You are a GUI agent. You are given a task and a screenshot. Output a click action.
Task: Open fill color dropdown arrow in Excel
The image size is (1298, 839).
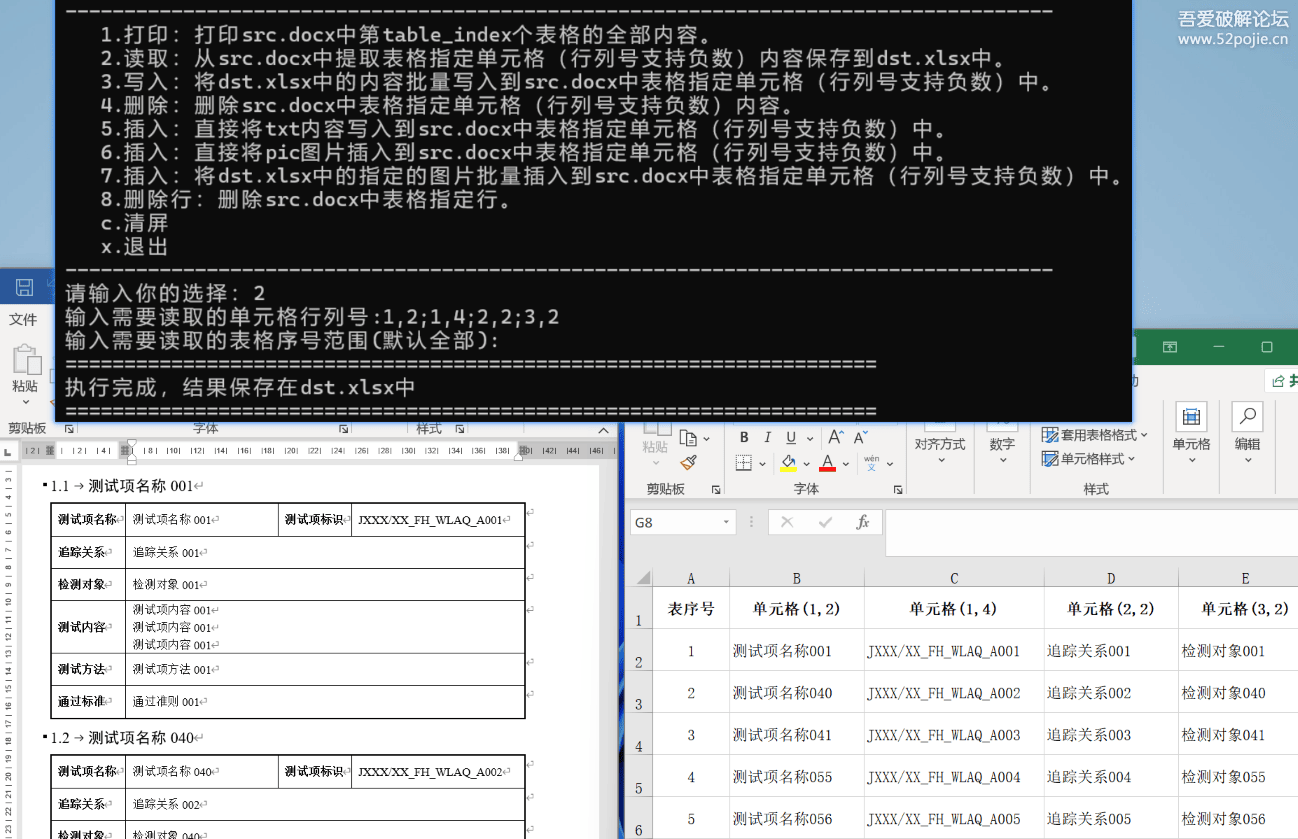point(806,464)
